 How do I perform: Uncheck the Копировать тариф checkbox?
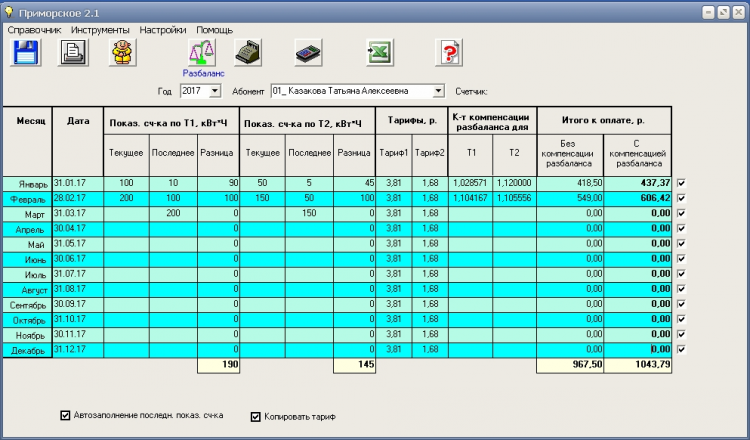(256, 417)
